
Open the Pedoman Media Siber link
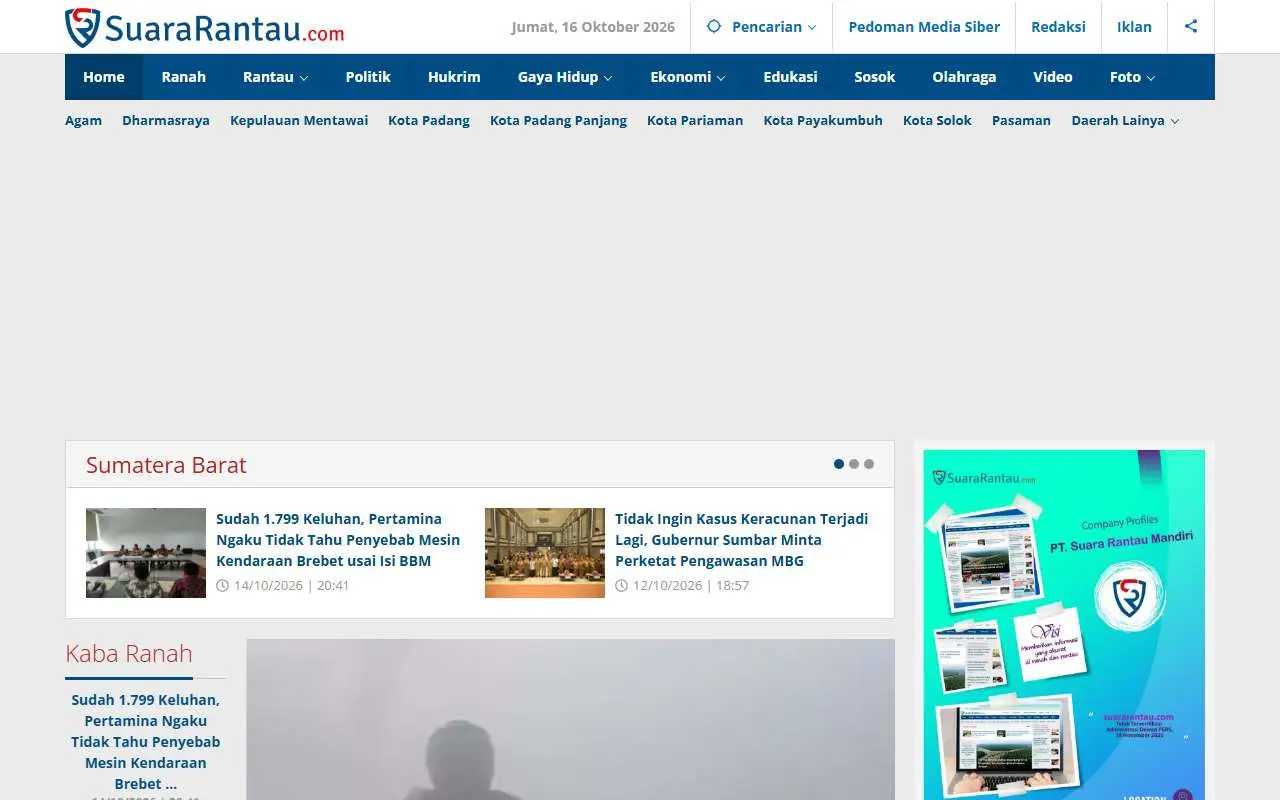(924, 27)
